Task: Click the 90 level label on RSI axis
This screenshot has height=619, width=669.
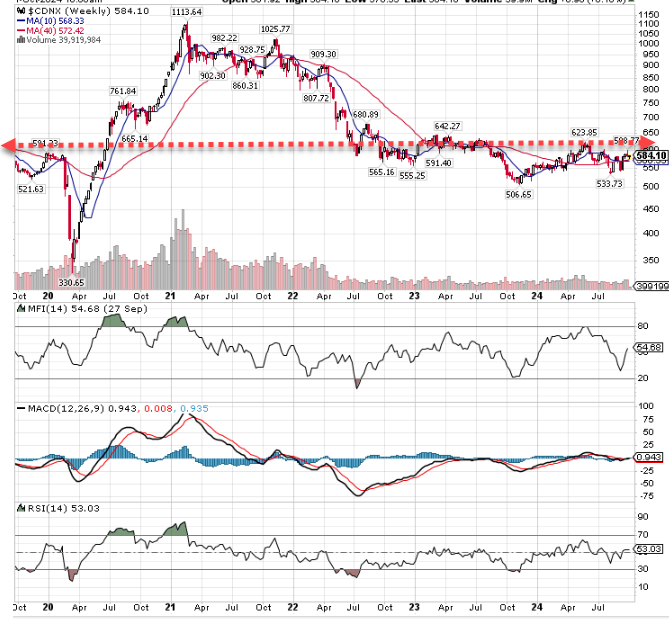Action: pyautogui.click(x=643, y=517)
